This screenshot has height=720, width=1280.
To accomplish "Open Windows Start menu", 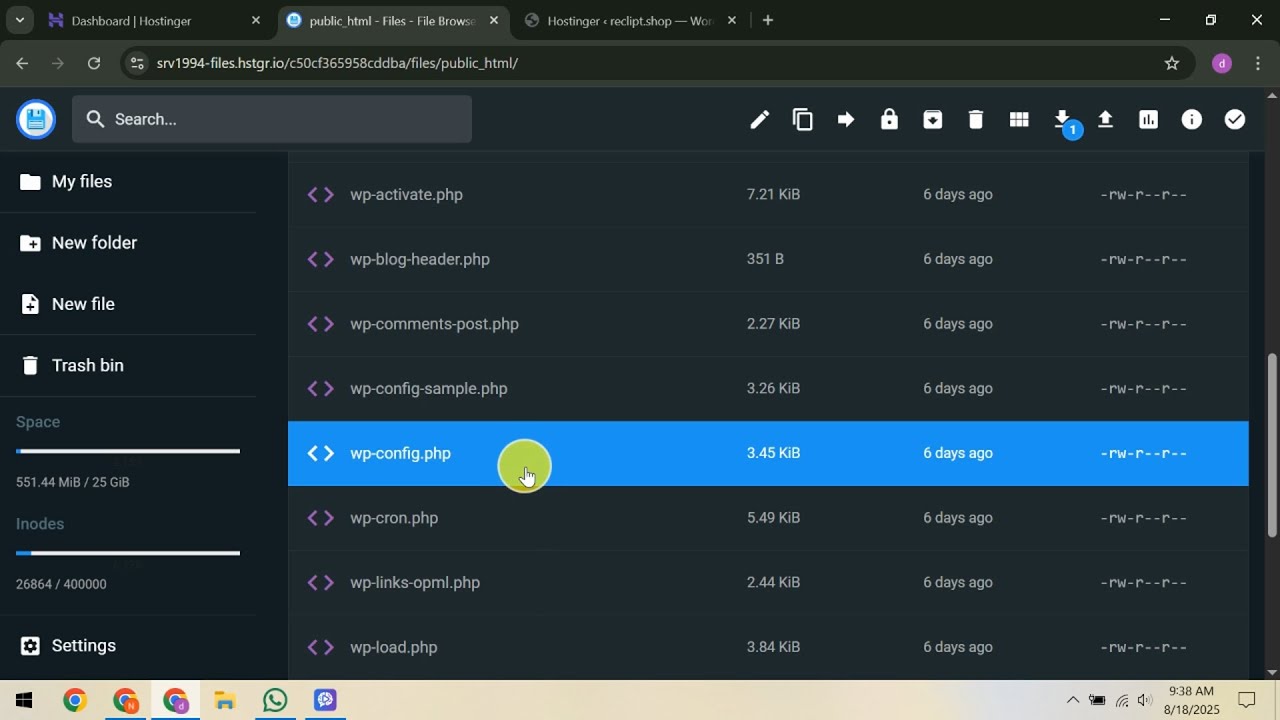I will click(x=24, y=700).
